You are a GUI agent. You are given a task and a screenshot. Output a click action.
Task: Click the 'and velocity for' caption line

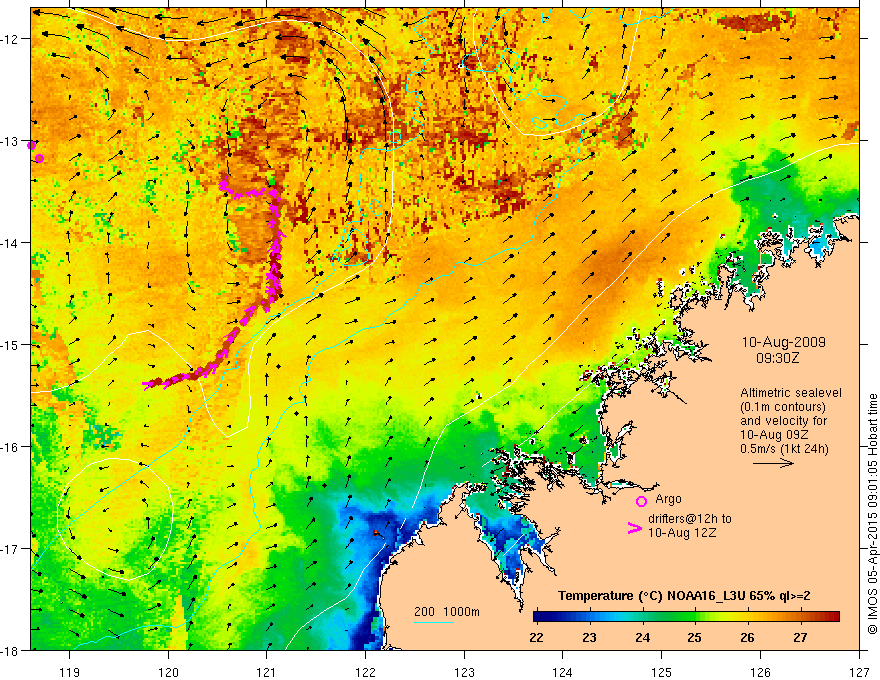click(783, 420)
